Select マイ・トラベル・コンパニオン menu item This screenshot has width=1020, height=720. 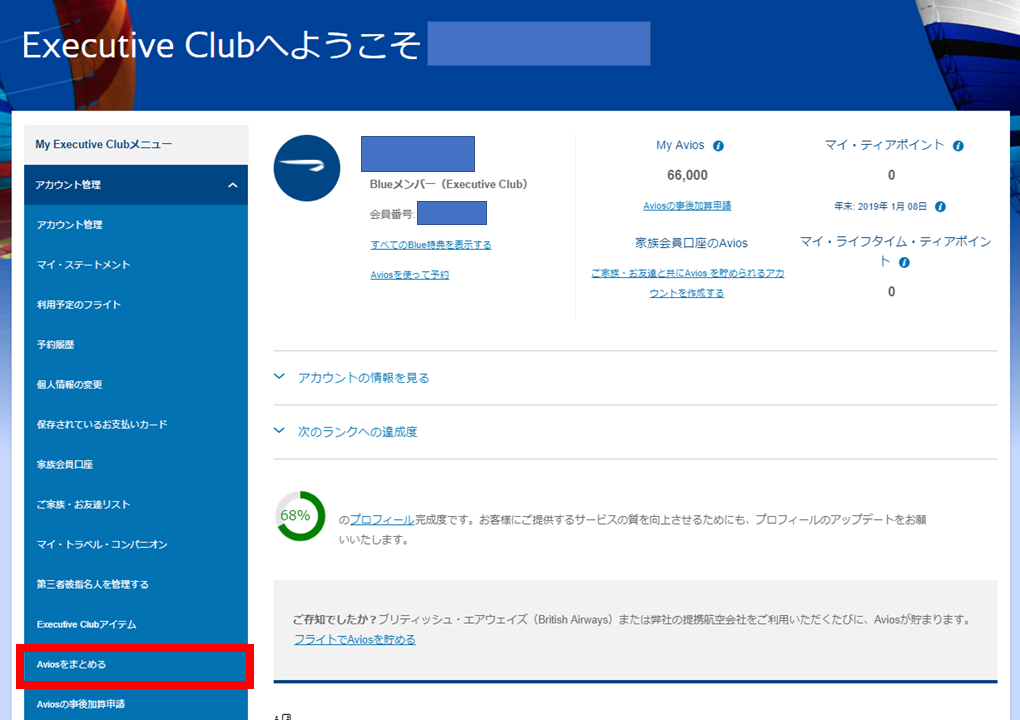pyautogui.click(x=136, y=544)
